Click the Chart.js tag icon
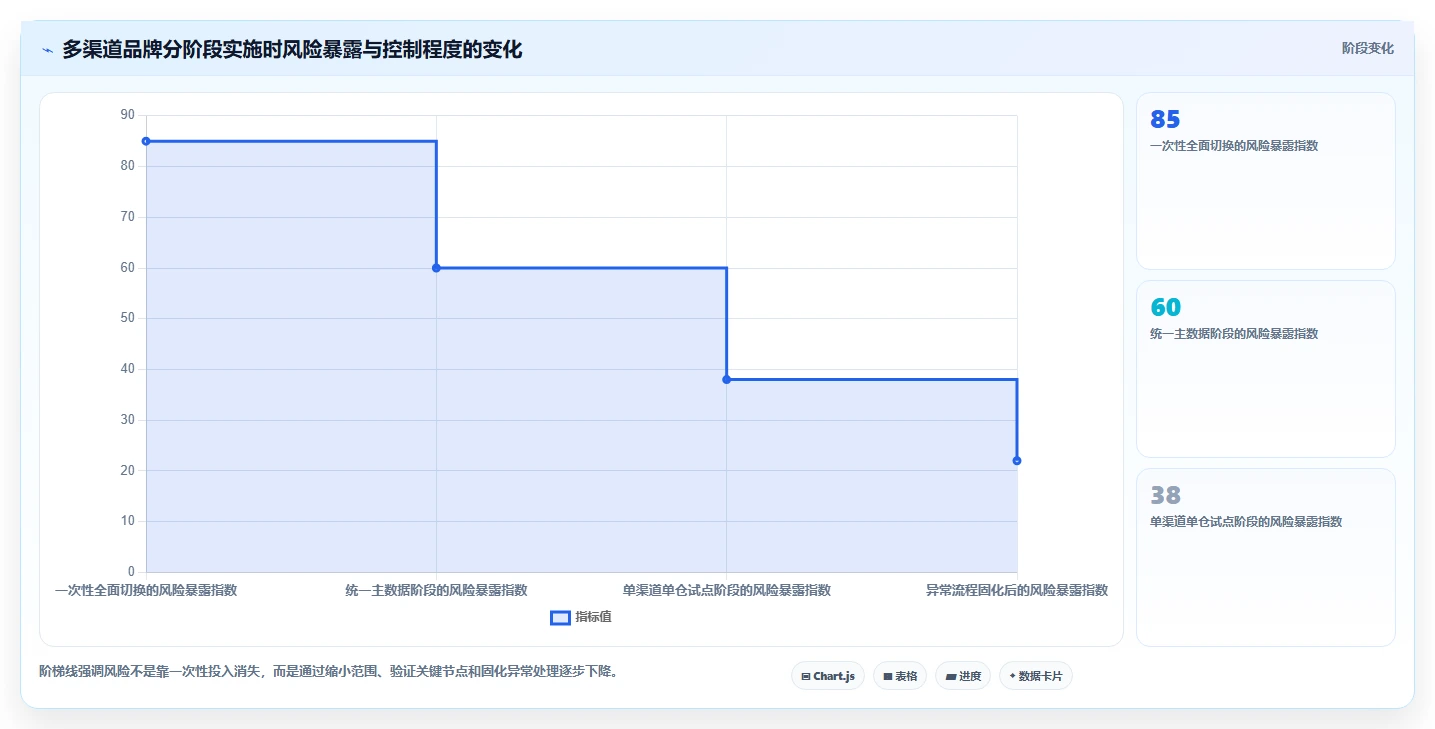The height and width of the screenshot is (729, 1435). coord(806,677)
